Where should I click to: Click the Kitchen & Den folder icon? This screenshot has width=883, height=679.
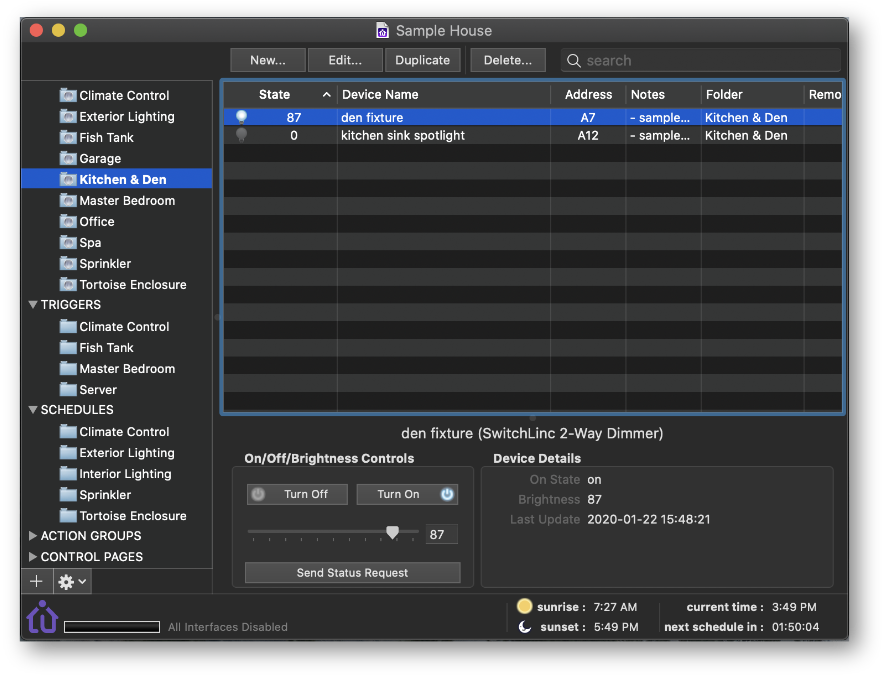(68, 180)
